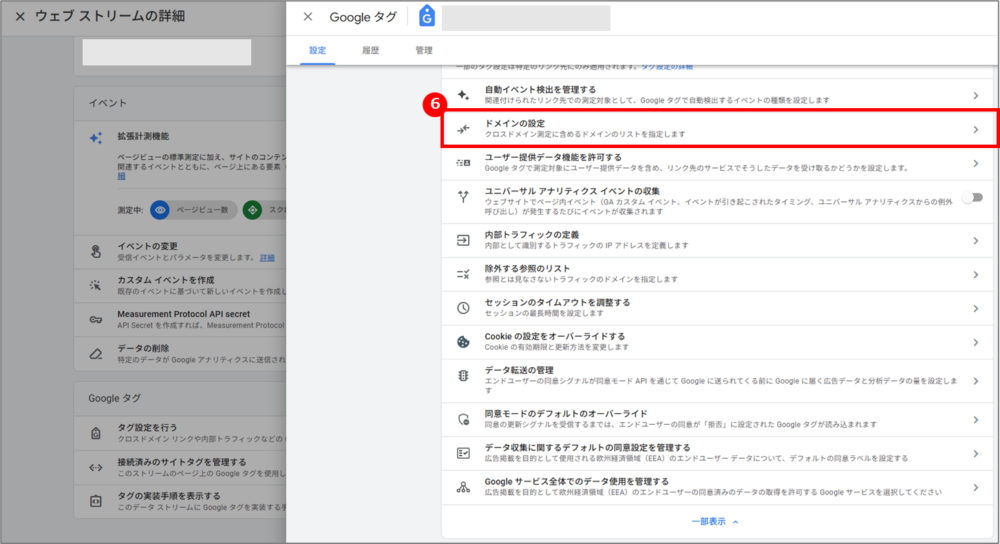Screen dimensions: 1000x544
Task: Click the 除外する参照のリスト icon
Action: 463,274
